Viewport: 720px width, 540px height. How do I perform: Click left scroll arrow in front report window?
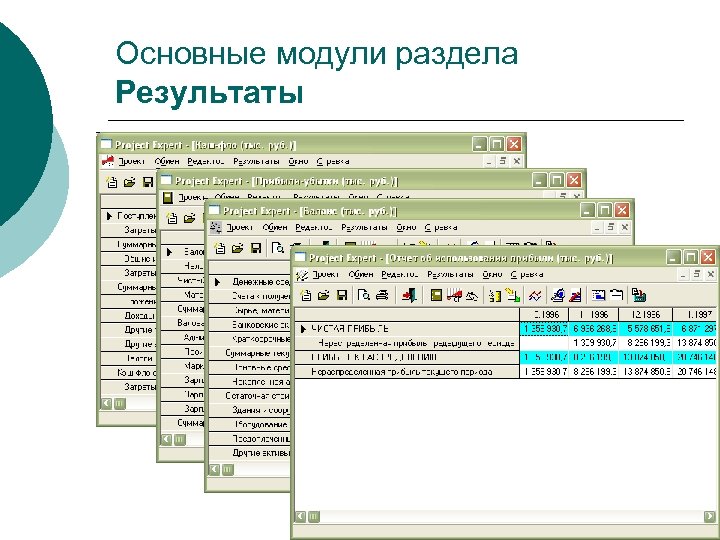click(300, 517)
